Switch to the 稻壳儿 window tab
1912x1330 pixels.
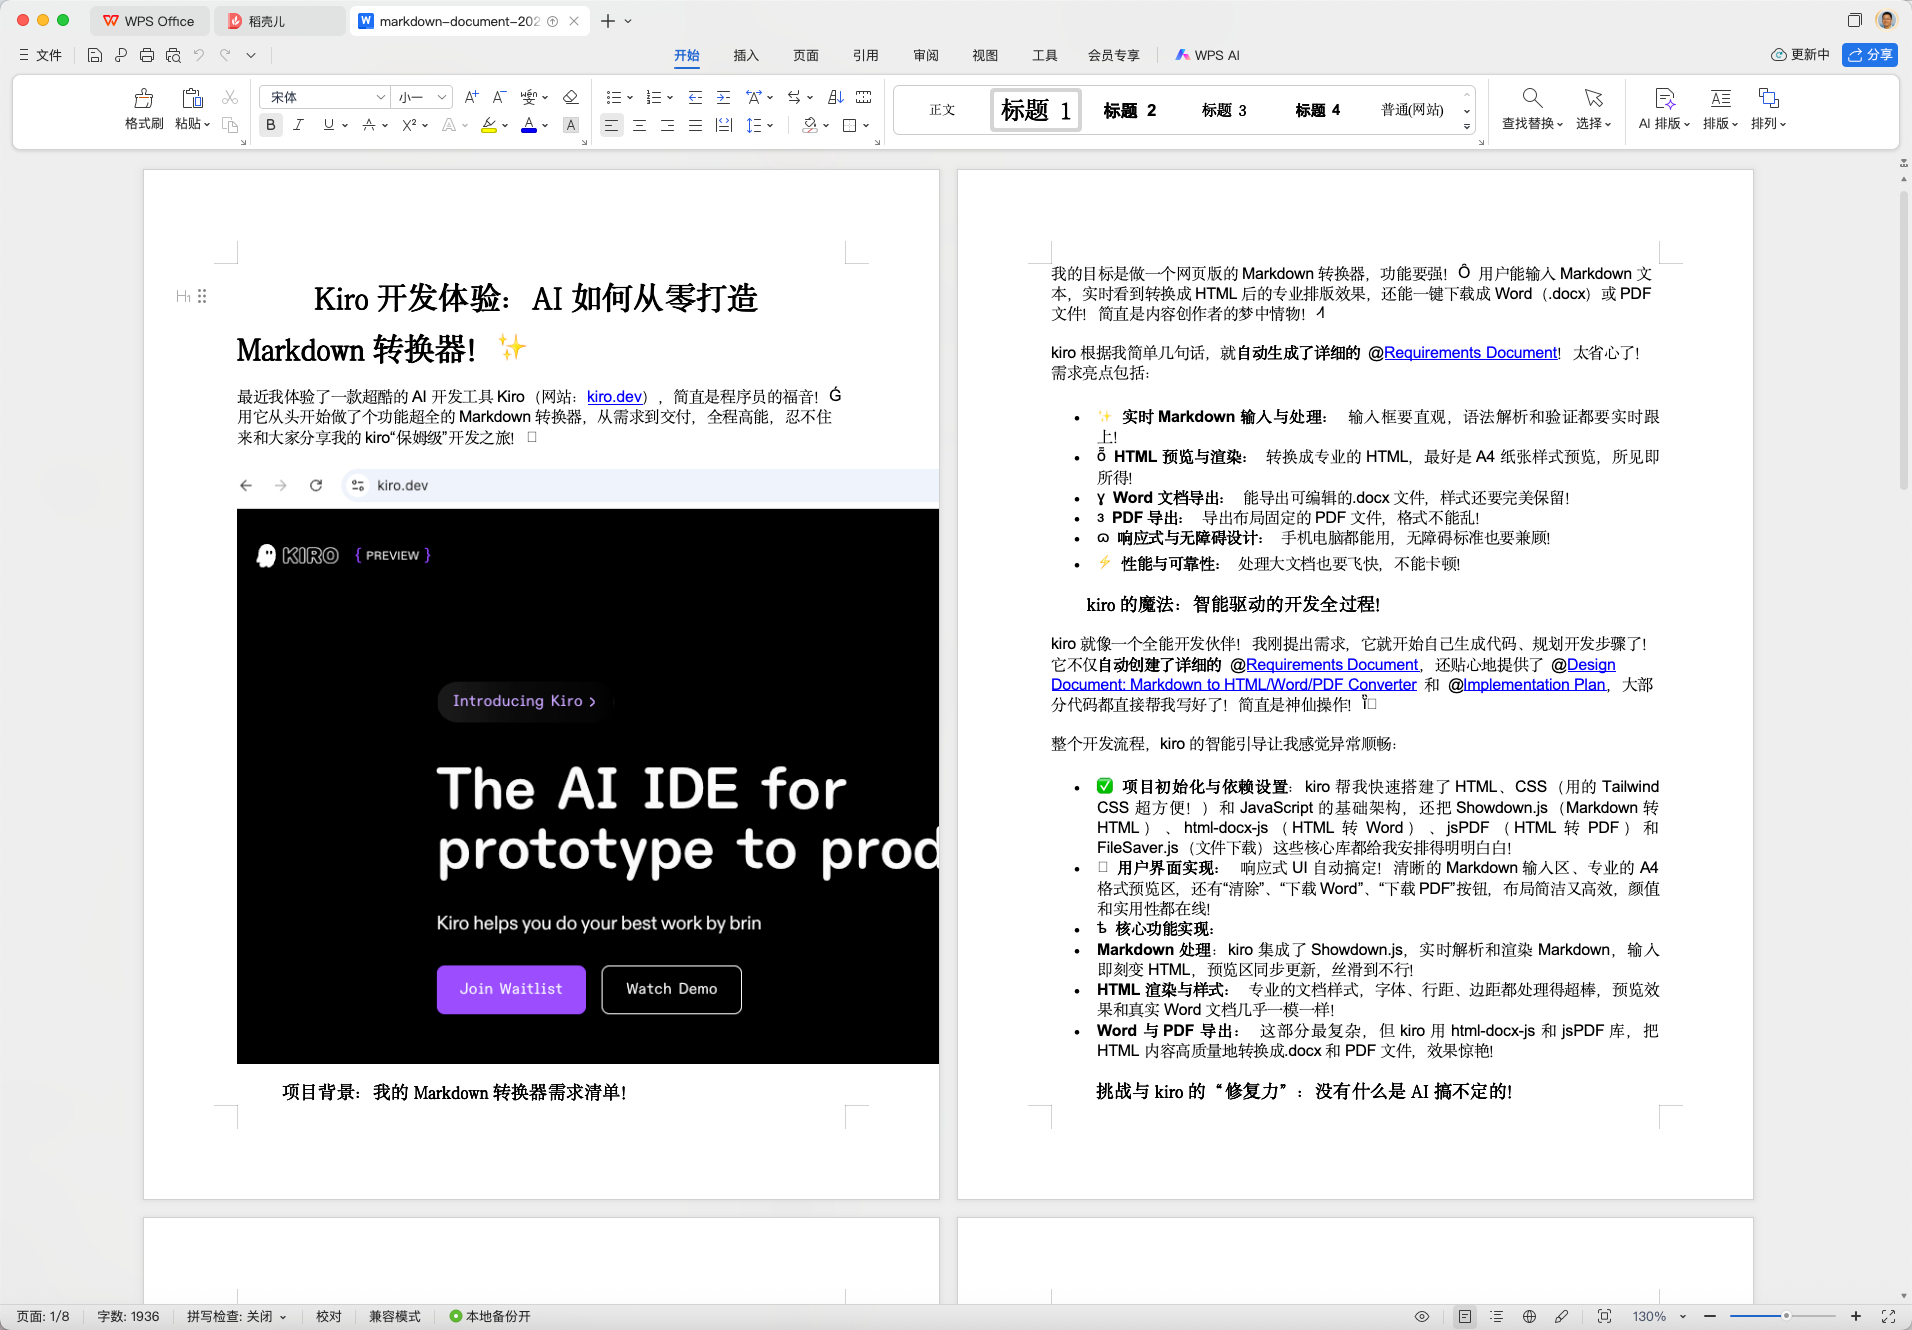[279, 21]
